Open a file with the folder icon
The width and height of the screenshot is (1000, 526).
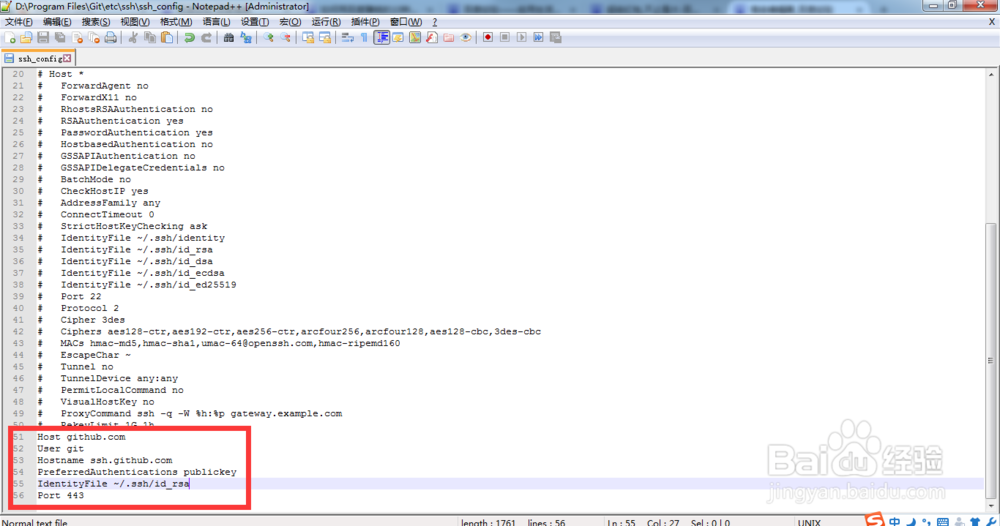(x=26, y=38)
